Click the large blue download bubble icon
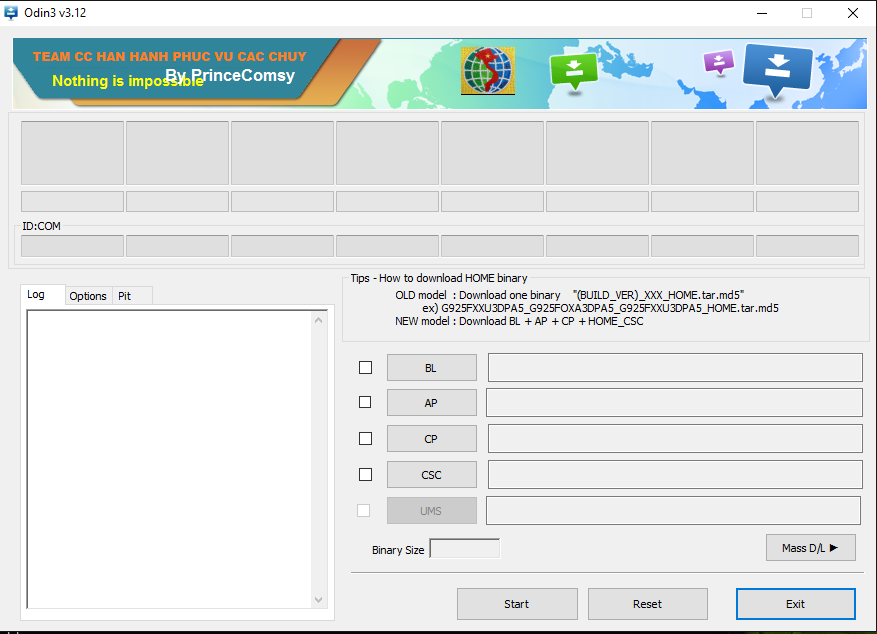The height and width of the screenshot is (634, 877). click(778, 69)
